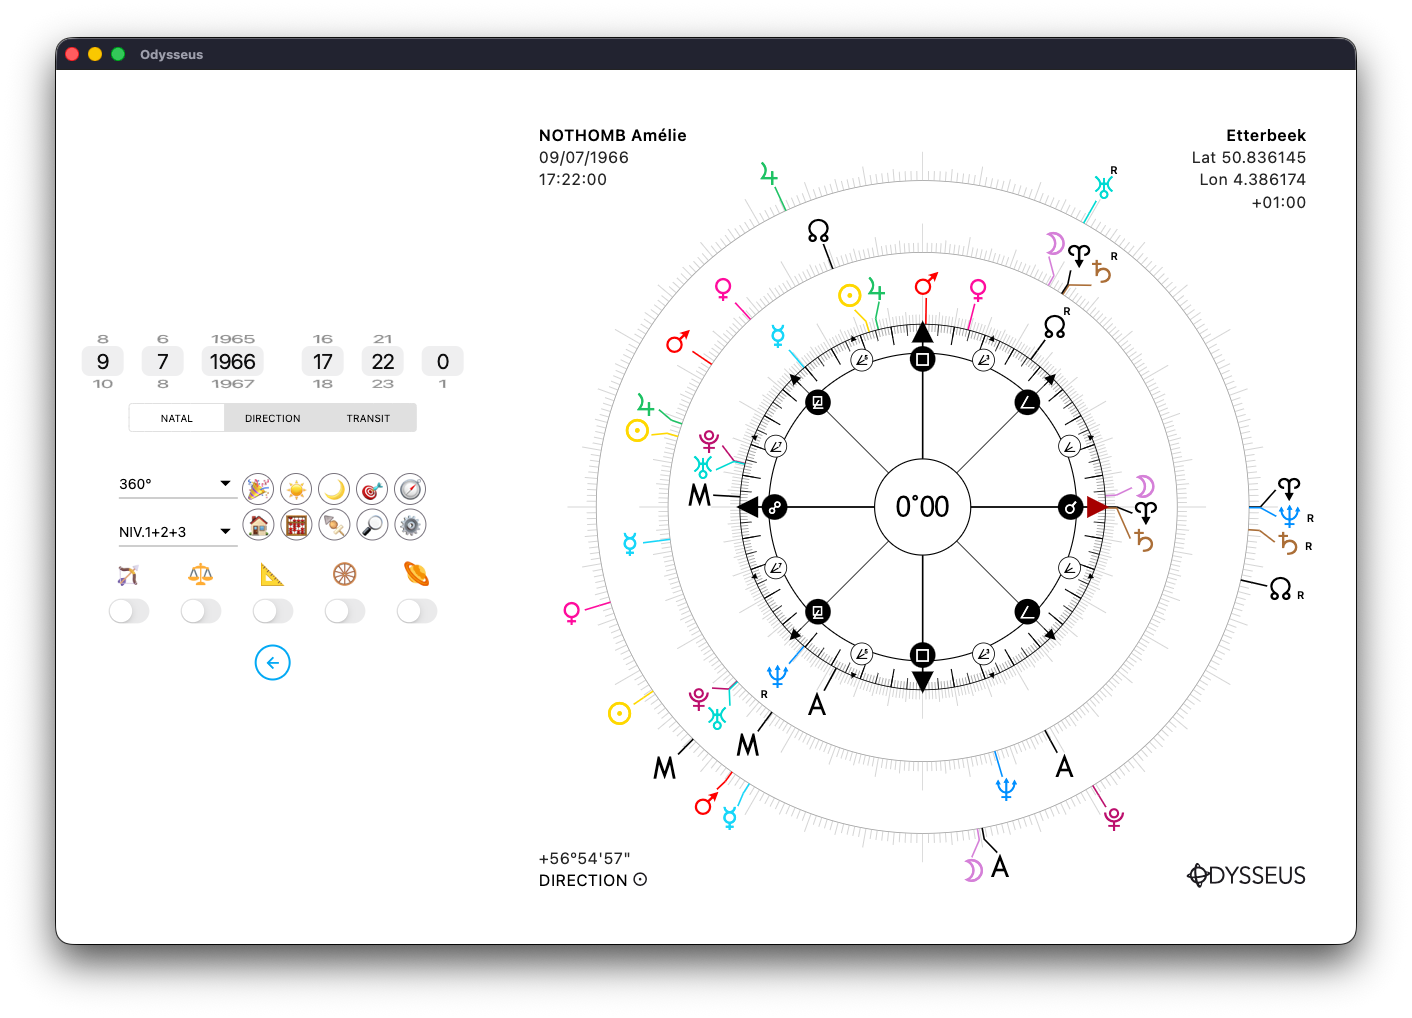Switch to the TRANSIT tab
Screen dimensions: 1412x1018
(x=368, y=418)
